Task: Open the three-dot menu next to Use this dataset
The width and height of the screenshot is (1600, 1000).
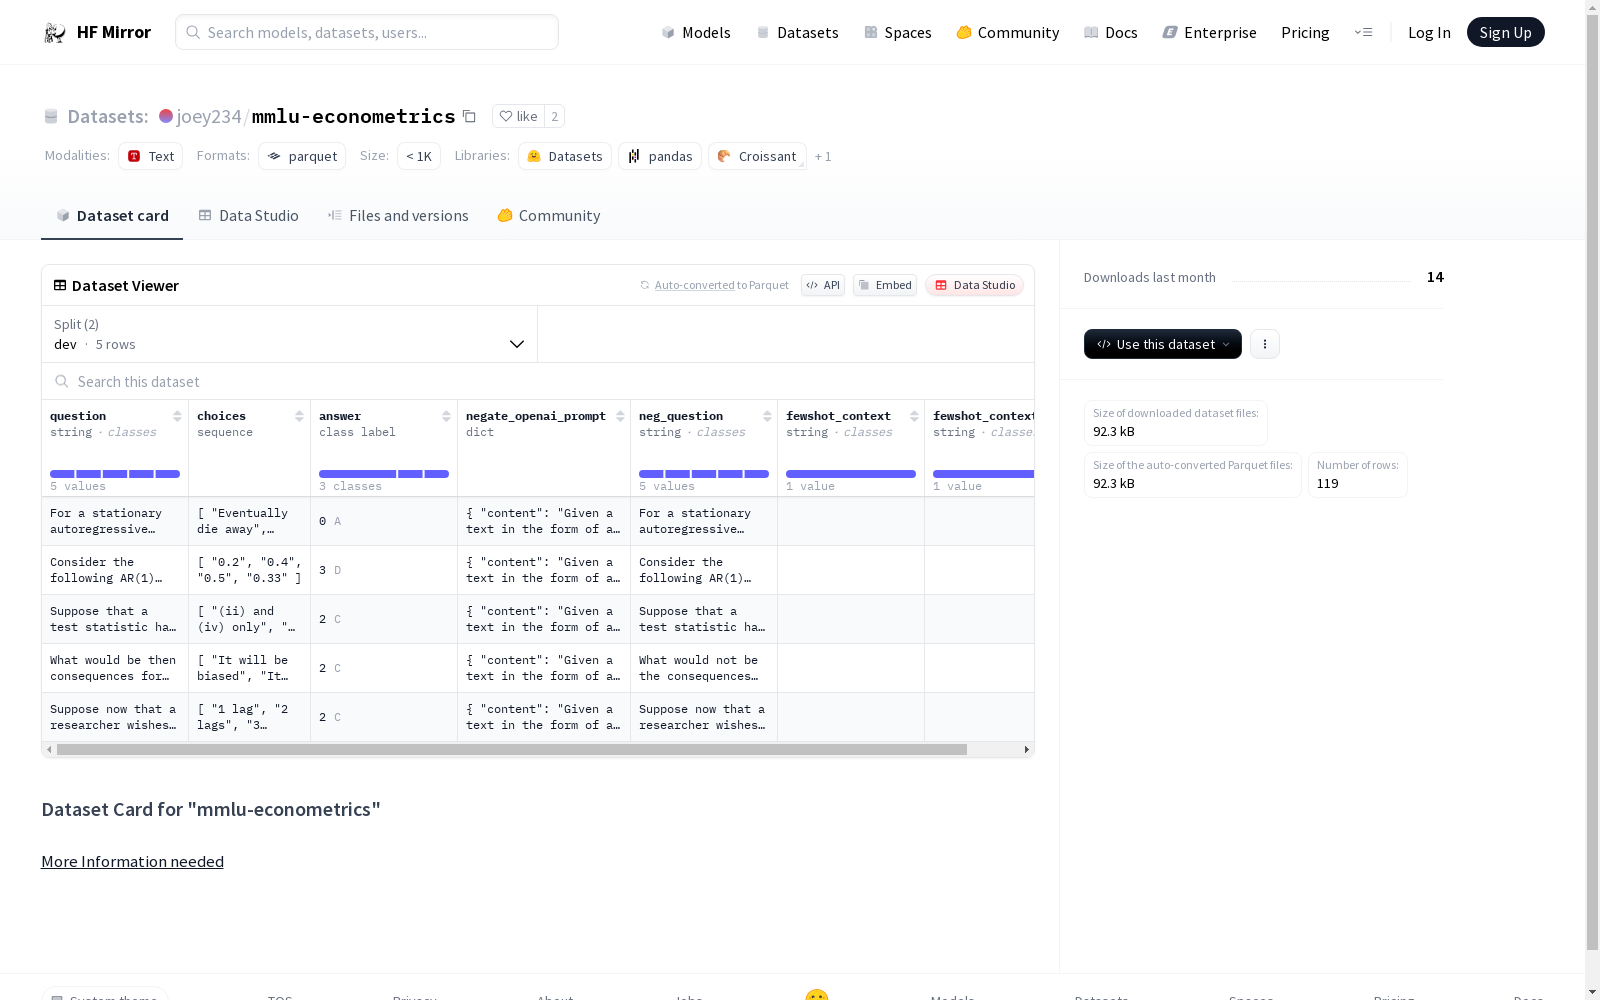Action: click(1265, 344)
